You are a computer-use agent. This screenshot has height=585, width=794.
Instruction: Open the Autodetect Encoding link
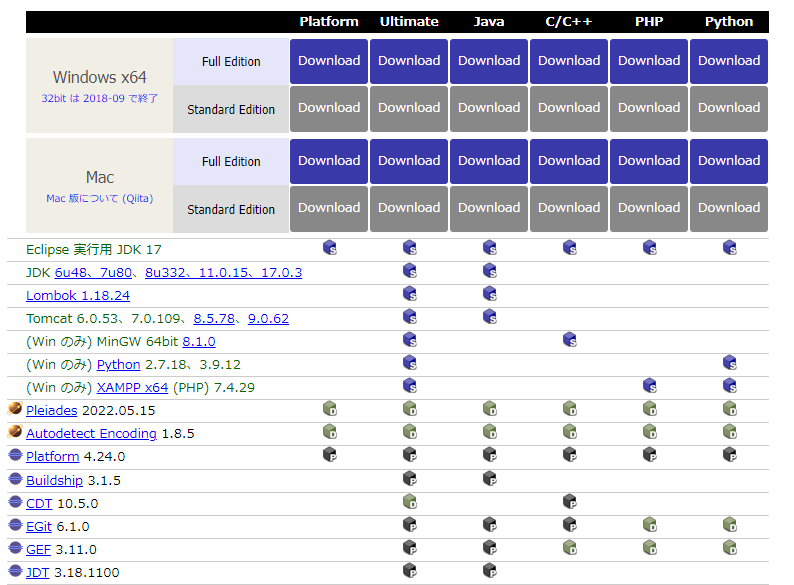91,434
